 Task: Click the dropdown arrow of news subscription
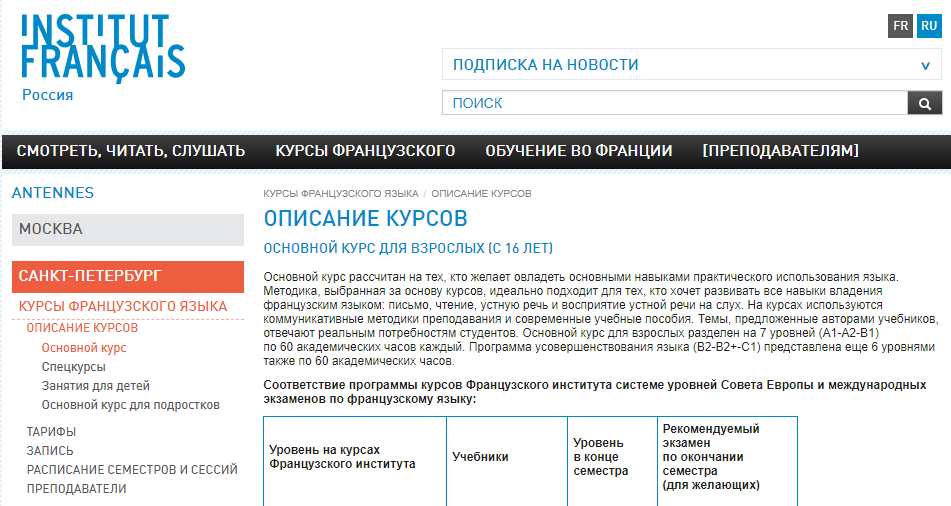[925, 65]
